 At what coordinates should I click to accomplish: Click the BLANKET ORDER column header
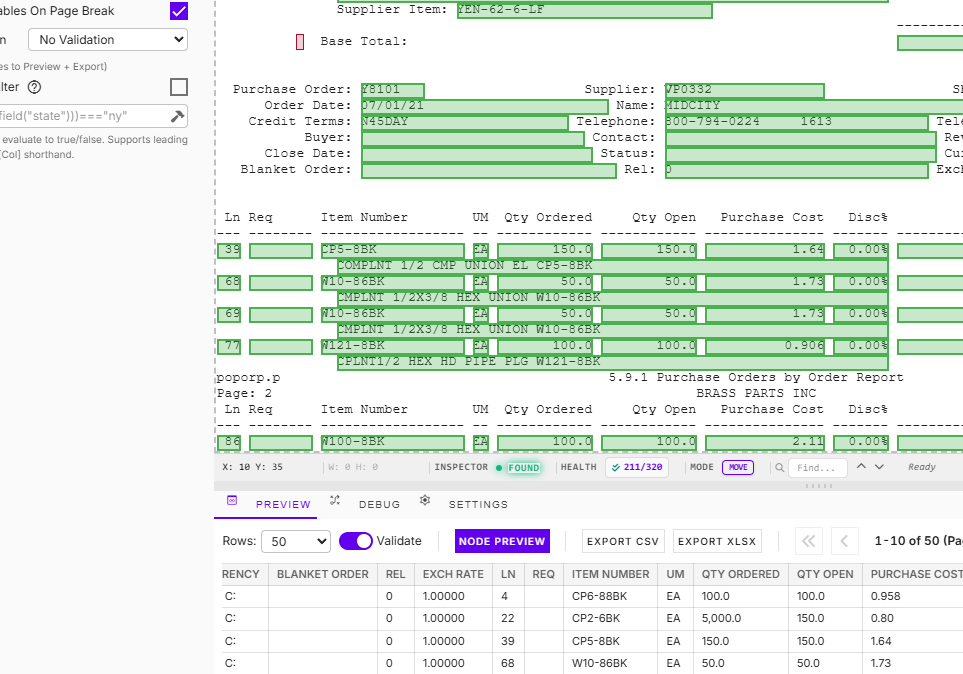322,574
